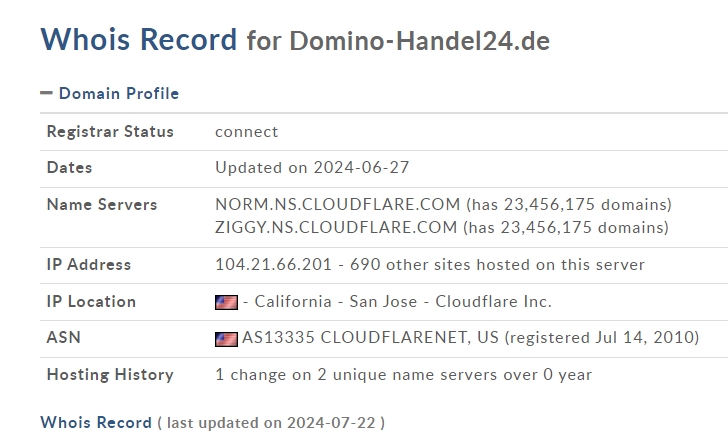Screen dimensions: 728x440
Task: Click the 'Registrar Status' label
Action: click(110, 131)
